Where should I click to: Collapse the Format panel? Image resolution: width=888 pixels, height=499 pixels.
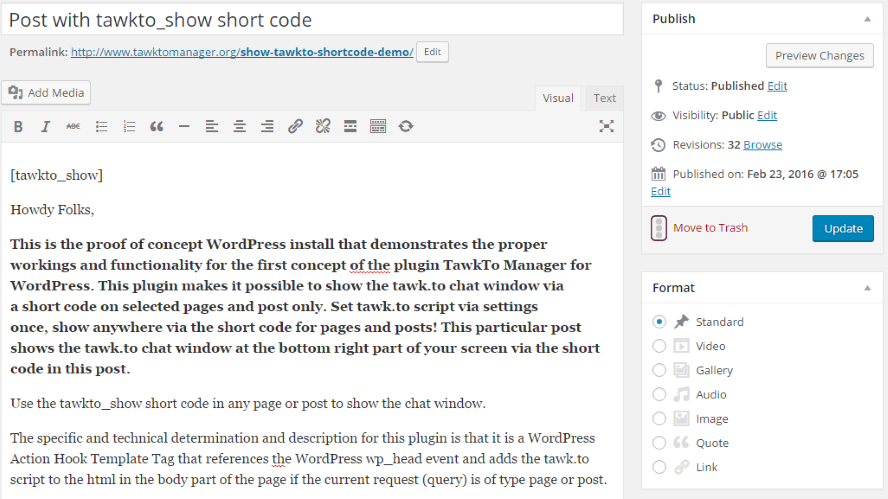pyautogui.click(x=865, y=288)
